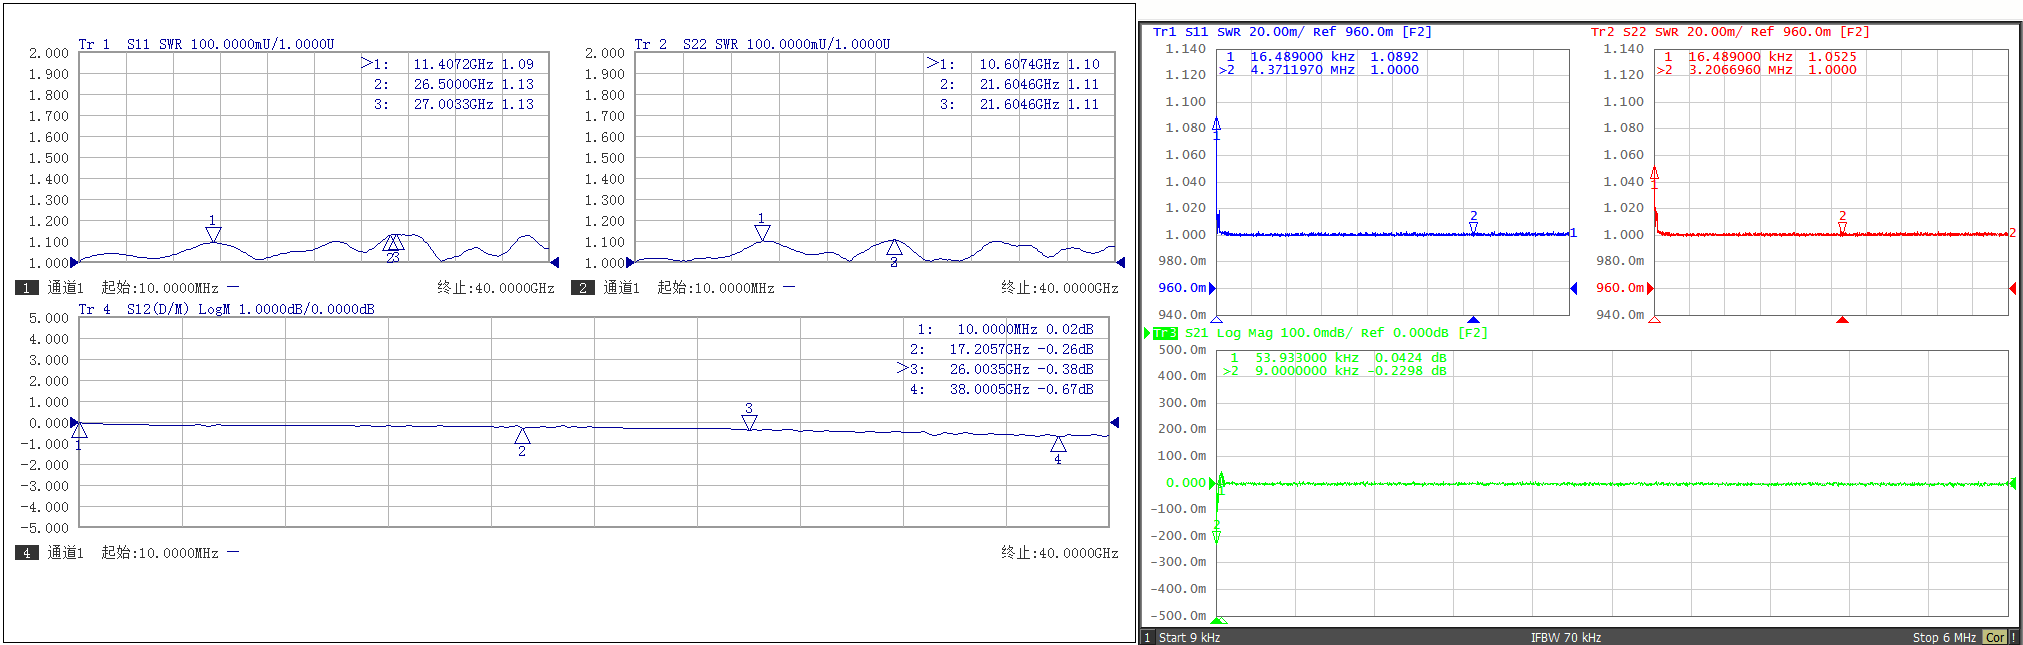Click Tr 1 S11 SWR trace title
2023x645 pixels.
coord(206,44)
